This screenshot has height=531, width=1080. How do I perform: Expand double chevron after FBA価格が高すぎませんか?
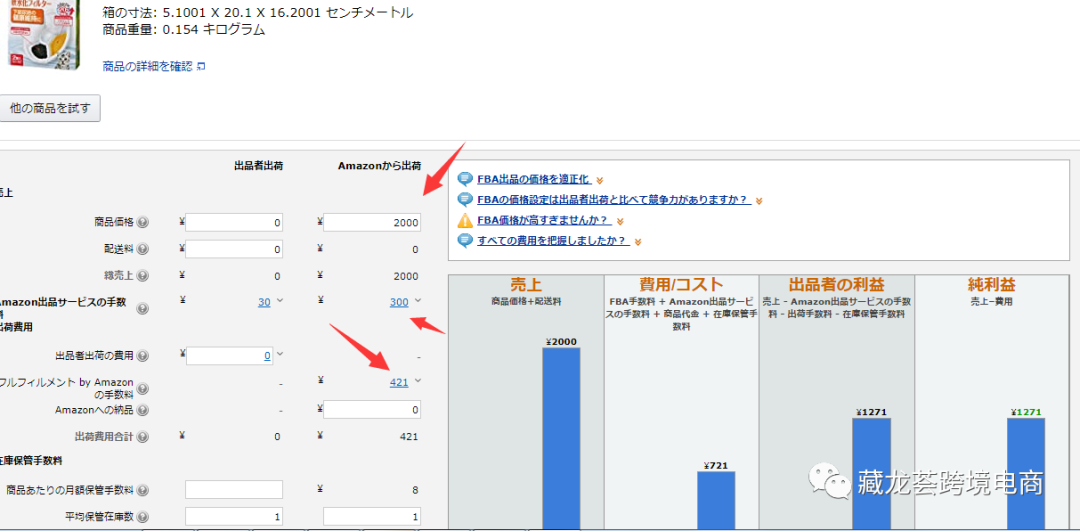(621, 221)
